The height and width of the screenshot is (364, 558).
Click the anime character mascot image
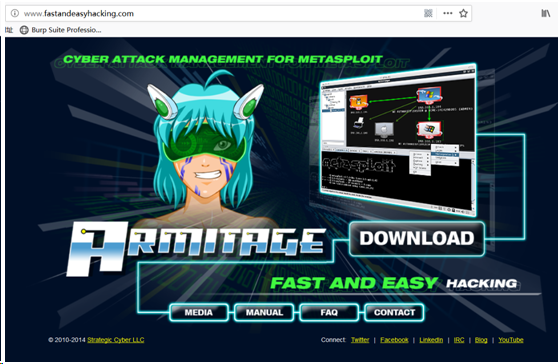[205, 149]
